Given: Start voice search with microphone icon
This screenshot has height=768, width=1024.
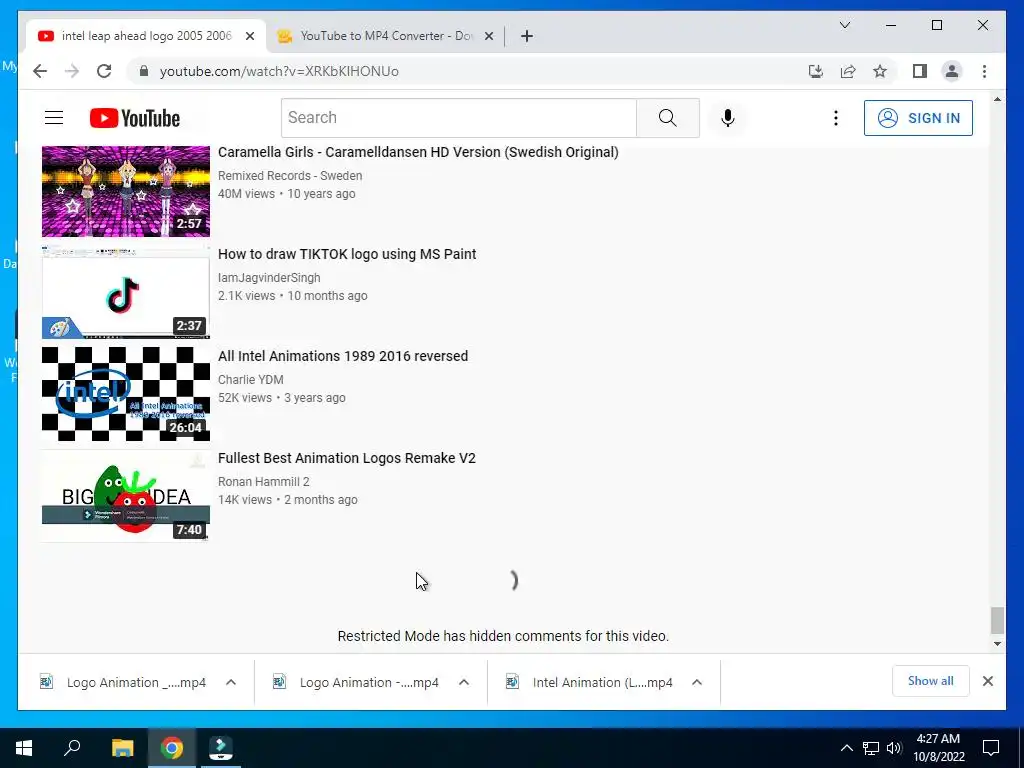Looking at the screenshot, I should [x=728, y=118].
